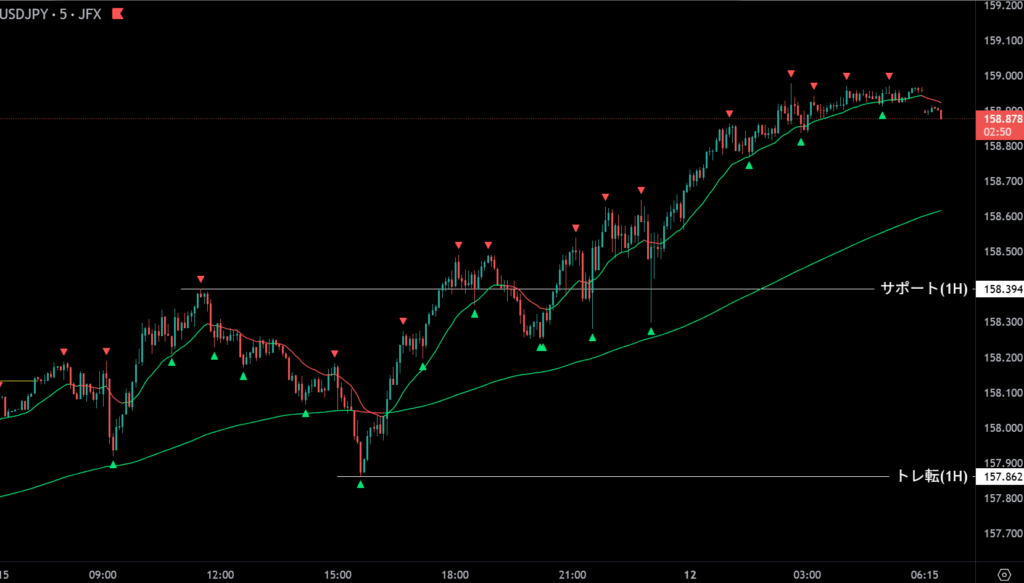1024x583 pixels.
Task: Click the 21:00 time axis label
Action: pyautogui.click(x=572, y=574)
